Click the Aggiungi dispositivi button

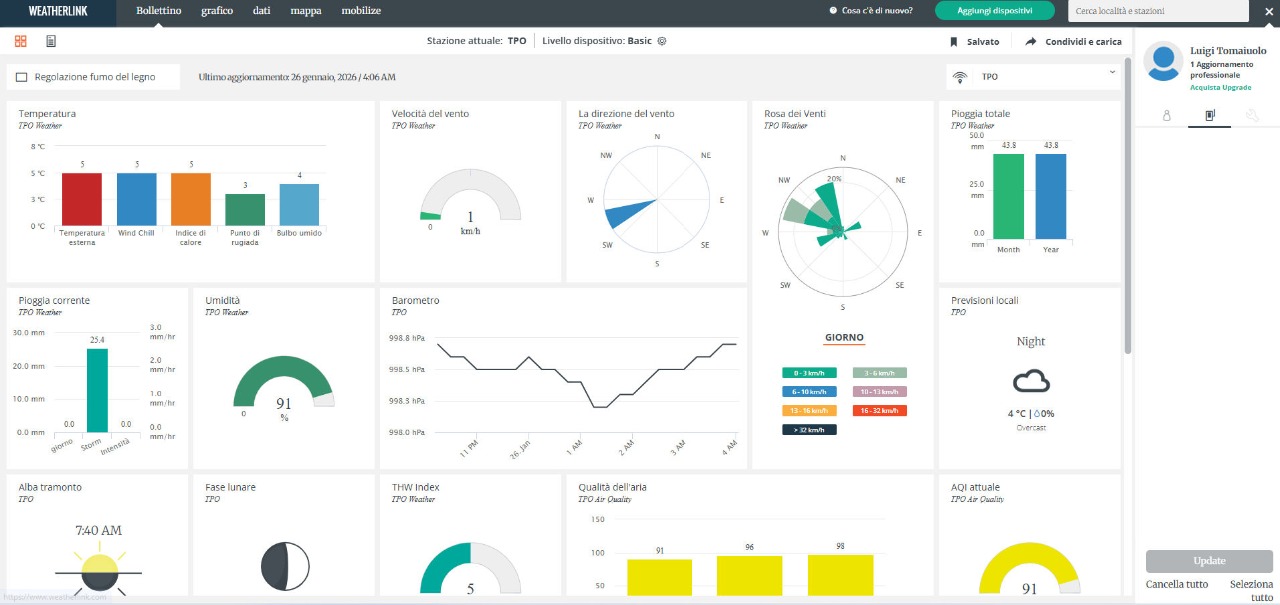tap(995, 11)
